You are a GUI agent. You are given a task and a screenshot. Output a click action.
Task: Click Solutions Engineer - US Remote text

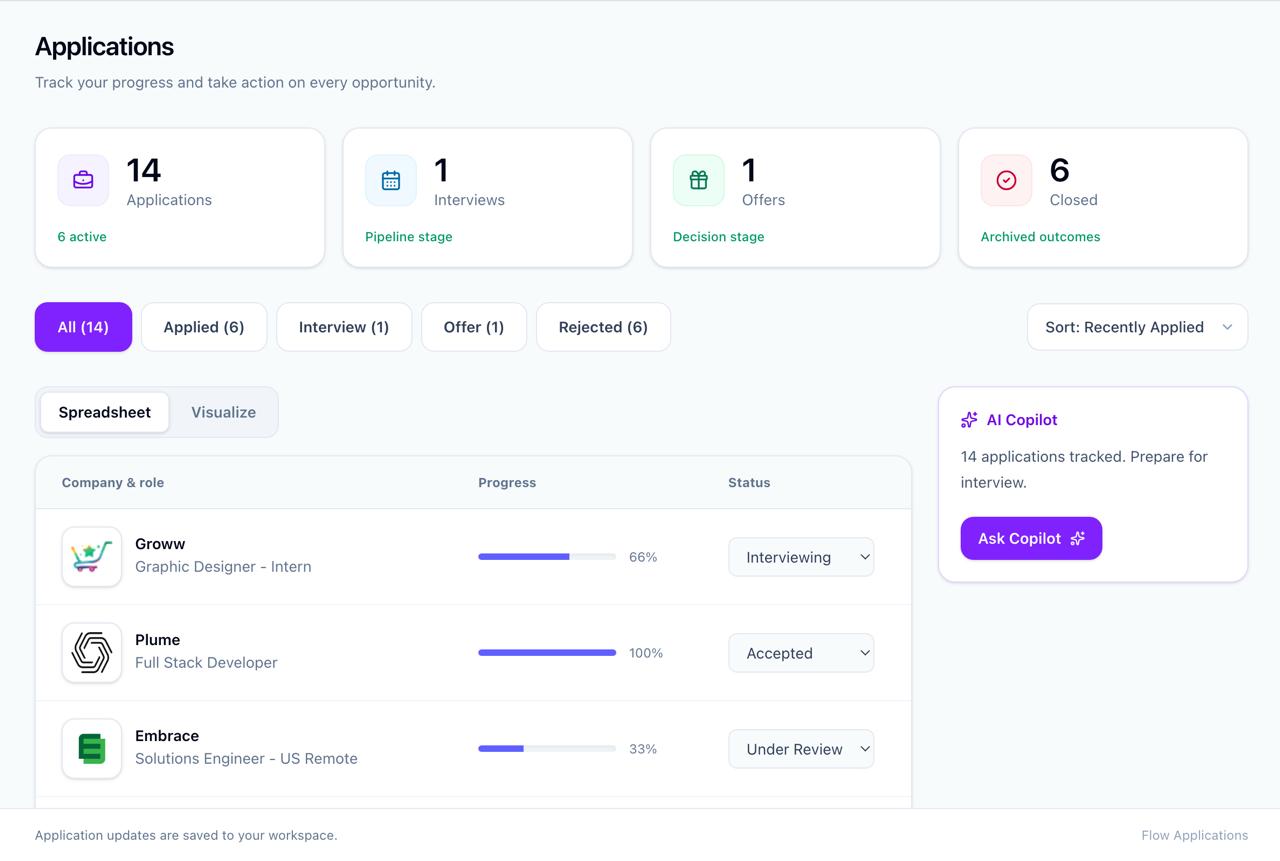coord(246,759)
